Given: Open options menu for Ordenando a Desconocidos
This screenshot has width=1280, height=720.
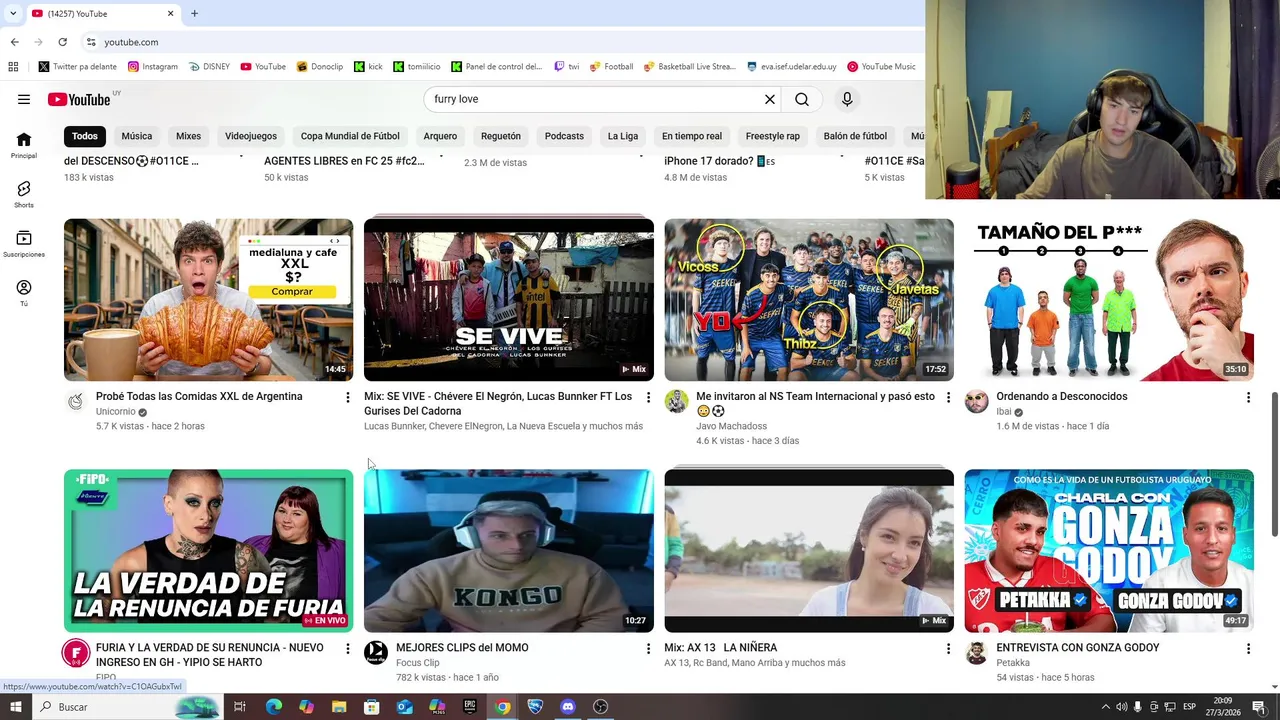Looking at the screenshot, I should click(x=1248, y=398).
